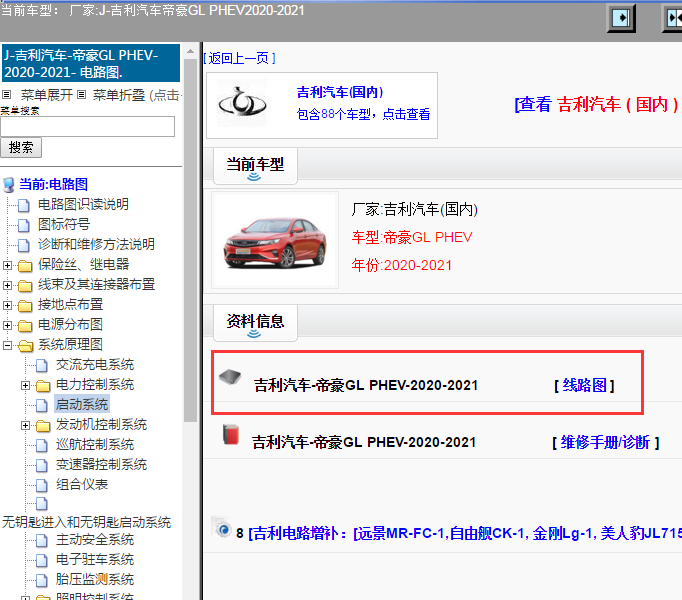
Task: Collapse the 系统原理图 tree node
Action: [x=7, y=345]
